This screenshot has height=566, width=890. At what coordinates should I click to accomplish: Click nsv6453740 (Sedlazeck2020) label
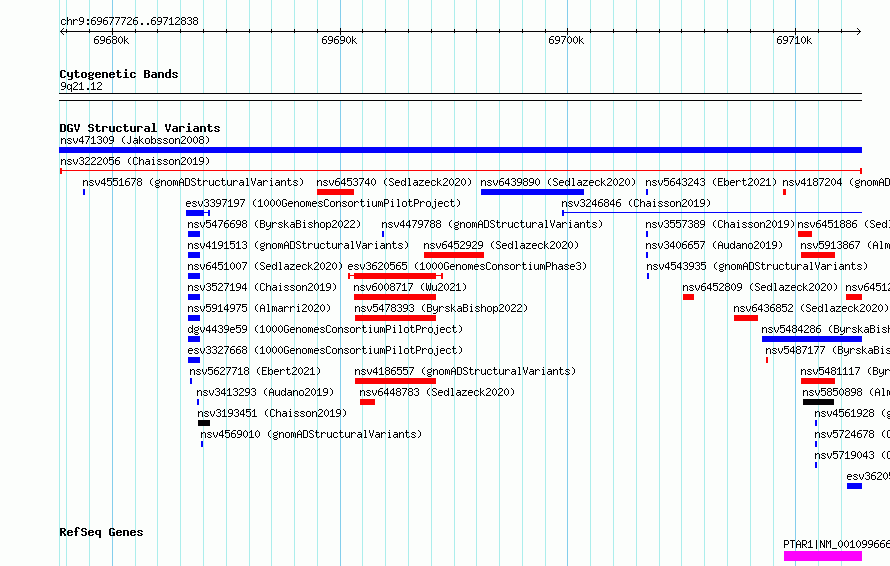coord(394,182)
